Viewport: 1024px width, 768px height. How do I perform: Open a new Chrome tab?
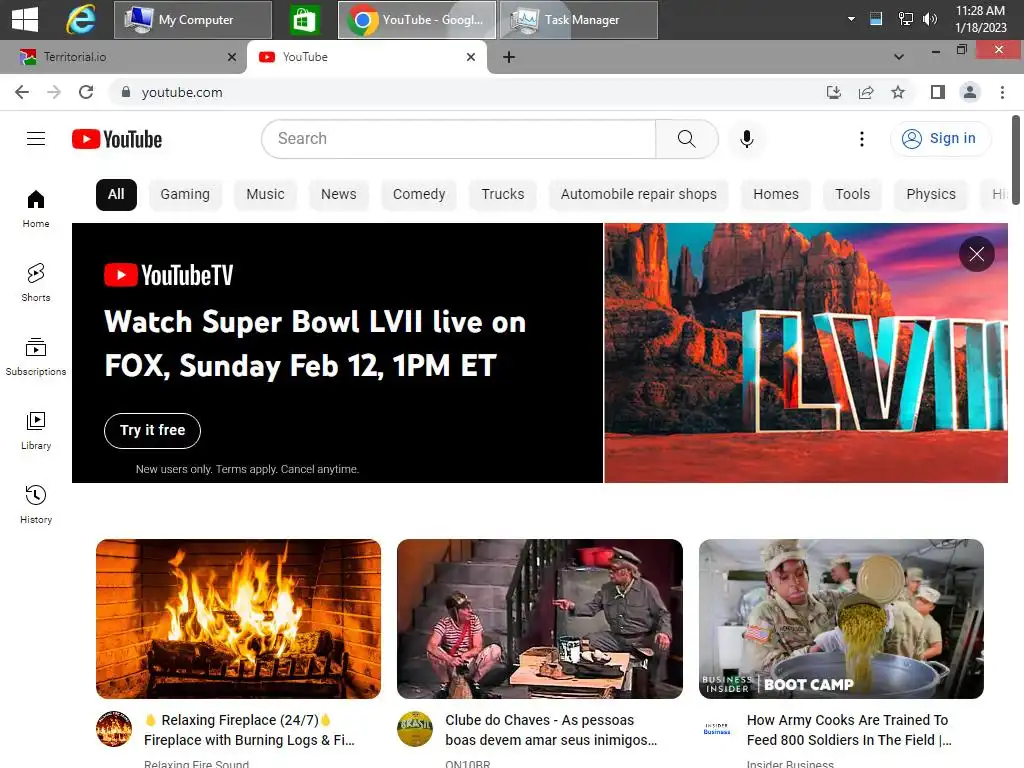tap(509, 57)
